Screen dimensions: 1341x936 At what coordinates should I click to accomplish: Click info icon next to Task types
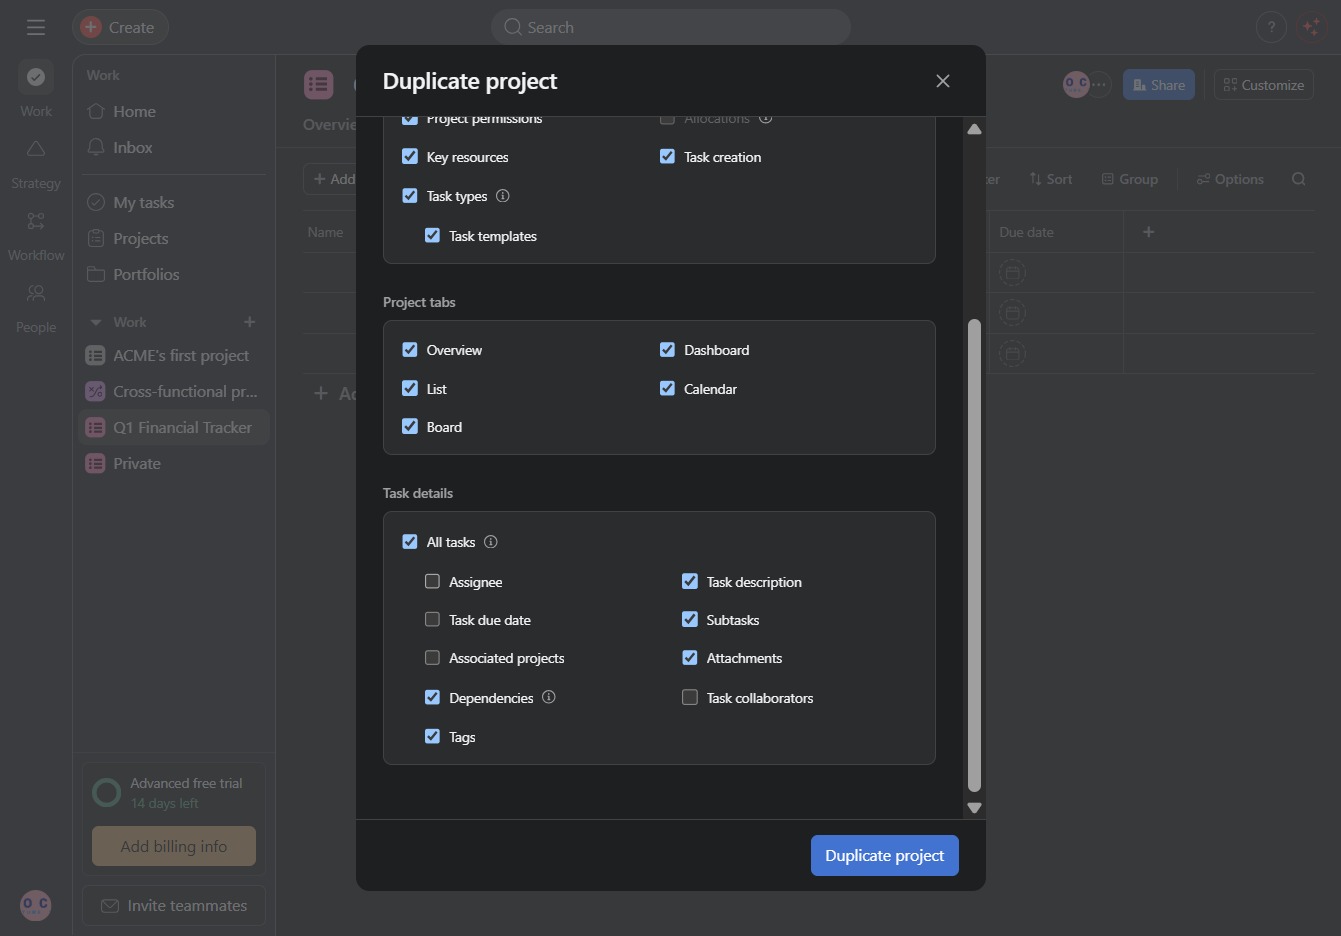pyautogui.click(x=503, y=196)
